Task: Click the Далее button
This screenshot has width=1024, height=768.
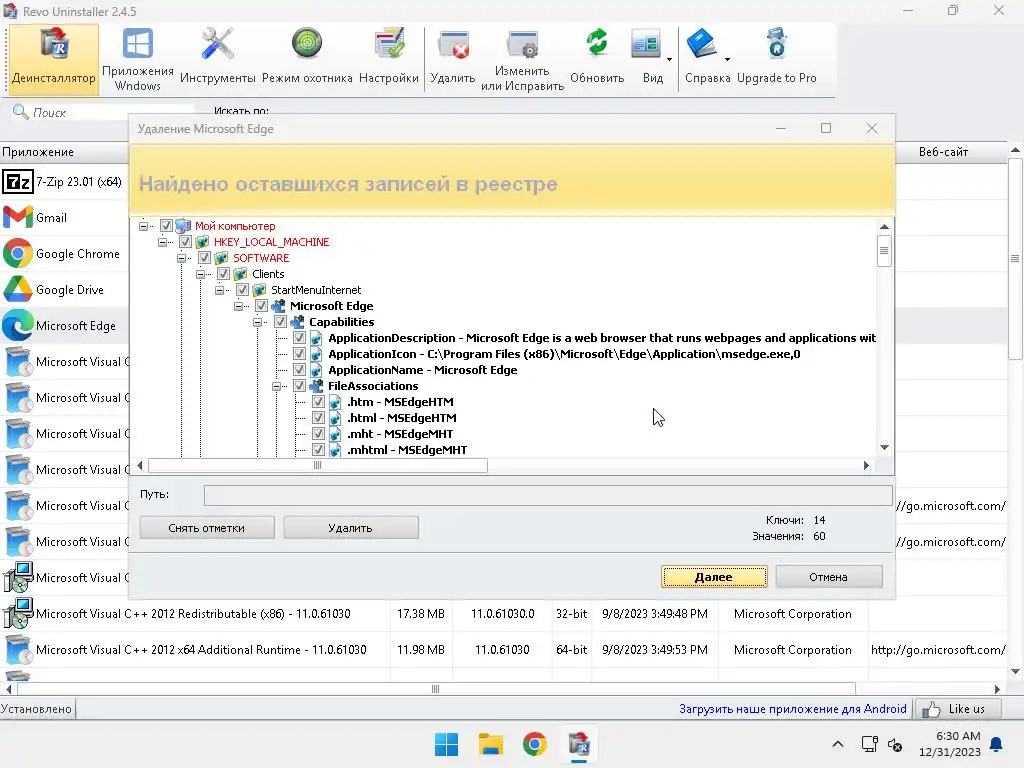Action: pos(714,577)
